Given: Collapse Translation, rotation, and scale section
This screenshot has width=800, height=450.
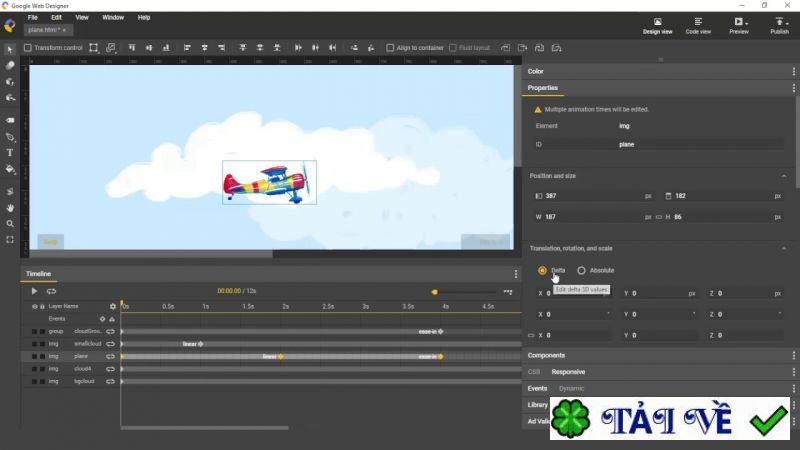Looking at the screenshot, I should pos(783,248).
